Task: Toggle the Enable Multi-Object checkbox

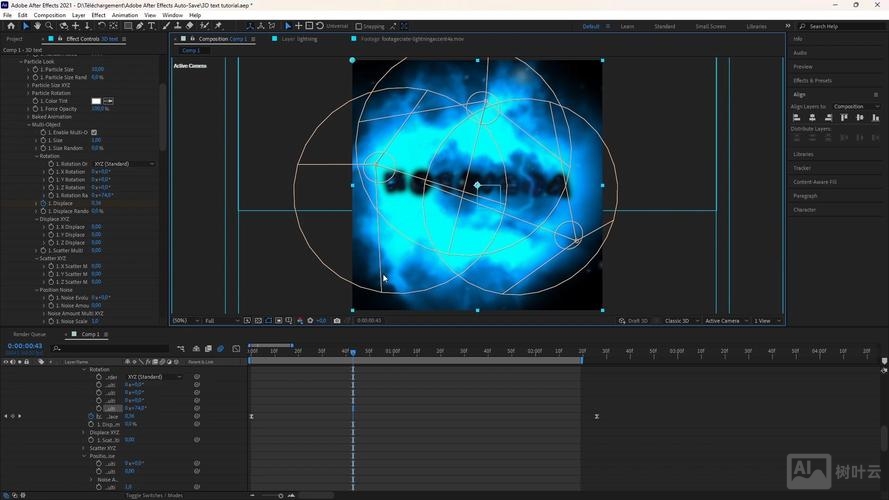Action: pyautogui.click(x=94, y=132)
